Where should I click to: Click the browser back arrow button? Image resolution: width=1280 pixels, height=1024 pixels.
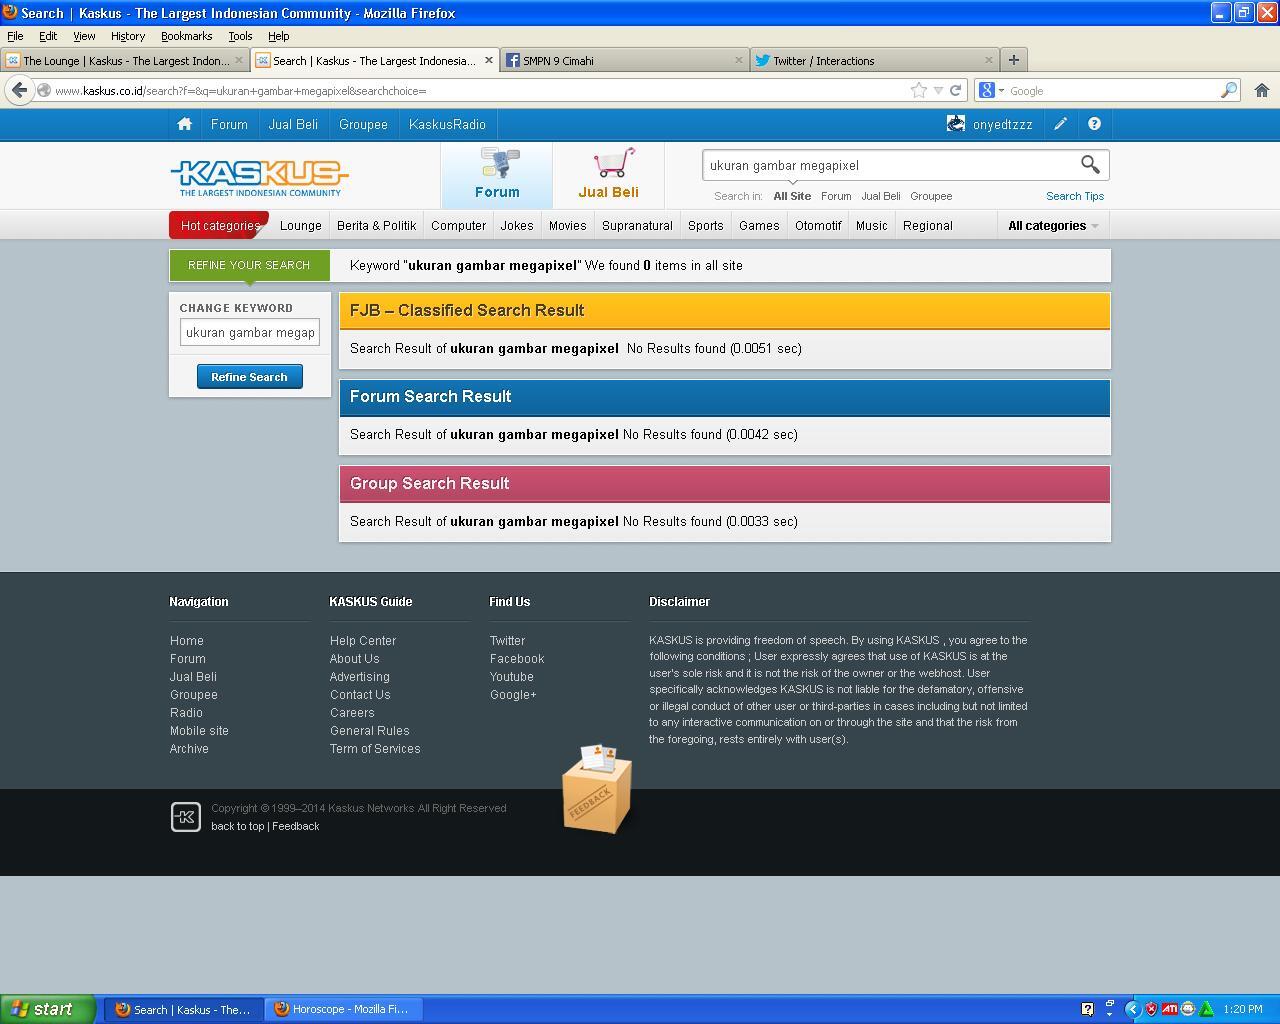click(19, 90)
